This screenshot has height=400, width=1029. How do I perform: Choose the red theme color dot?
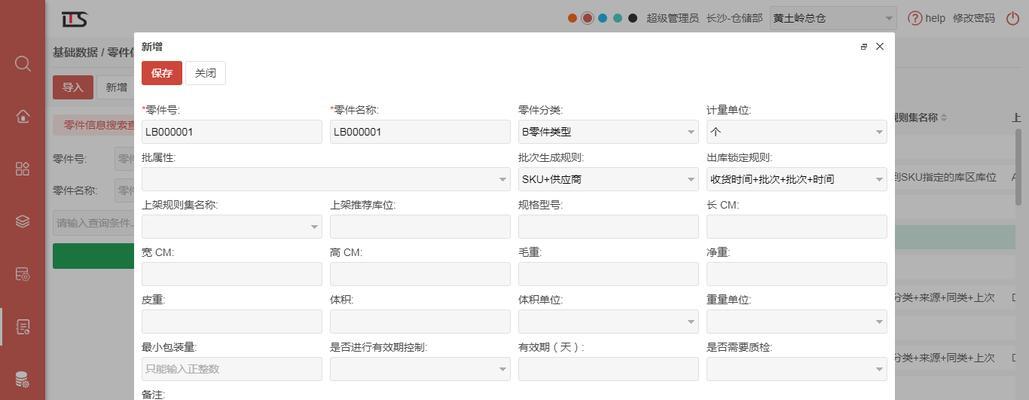[587, 18]
